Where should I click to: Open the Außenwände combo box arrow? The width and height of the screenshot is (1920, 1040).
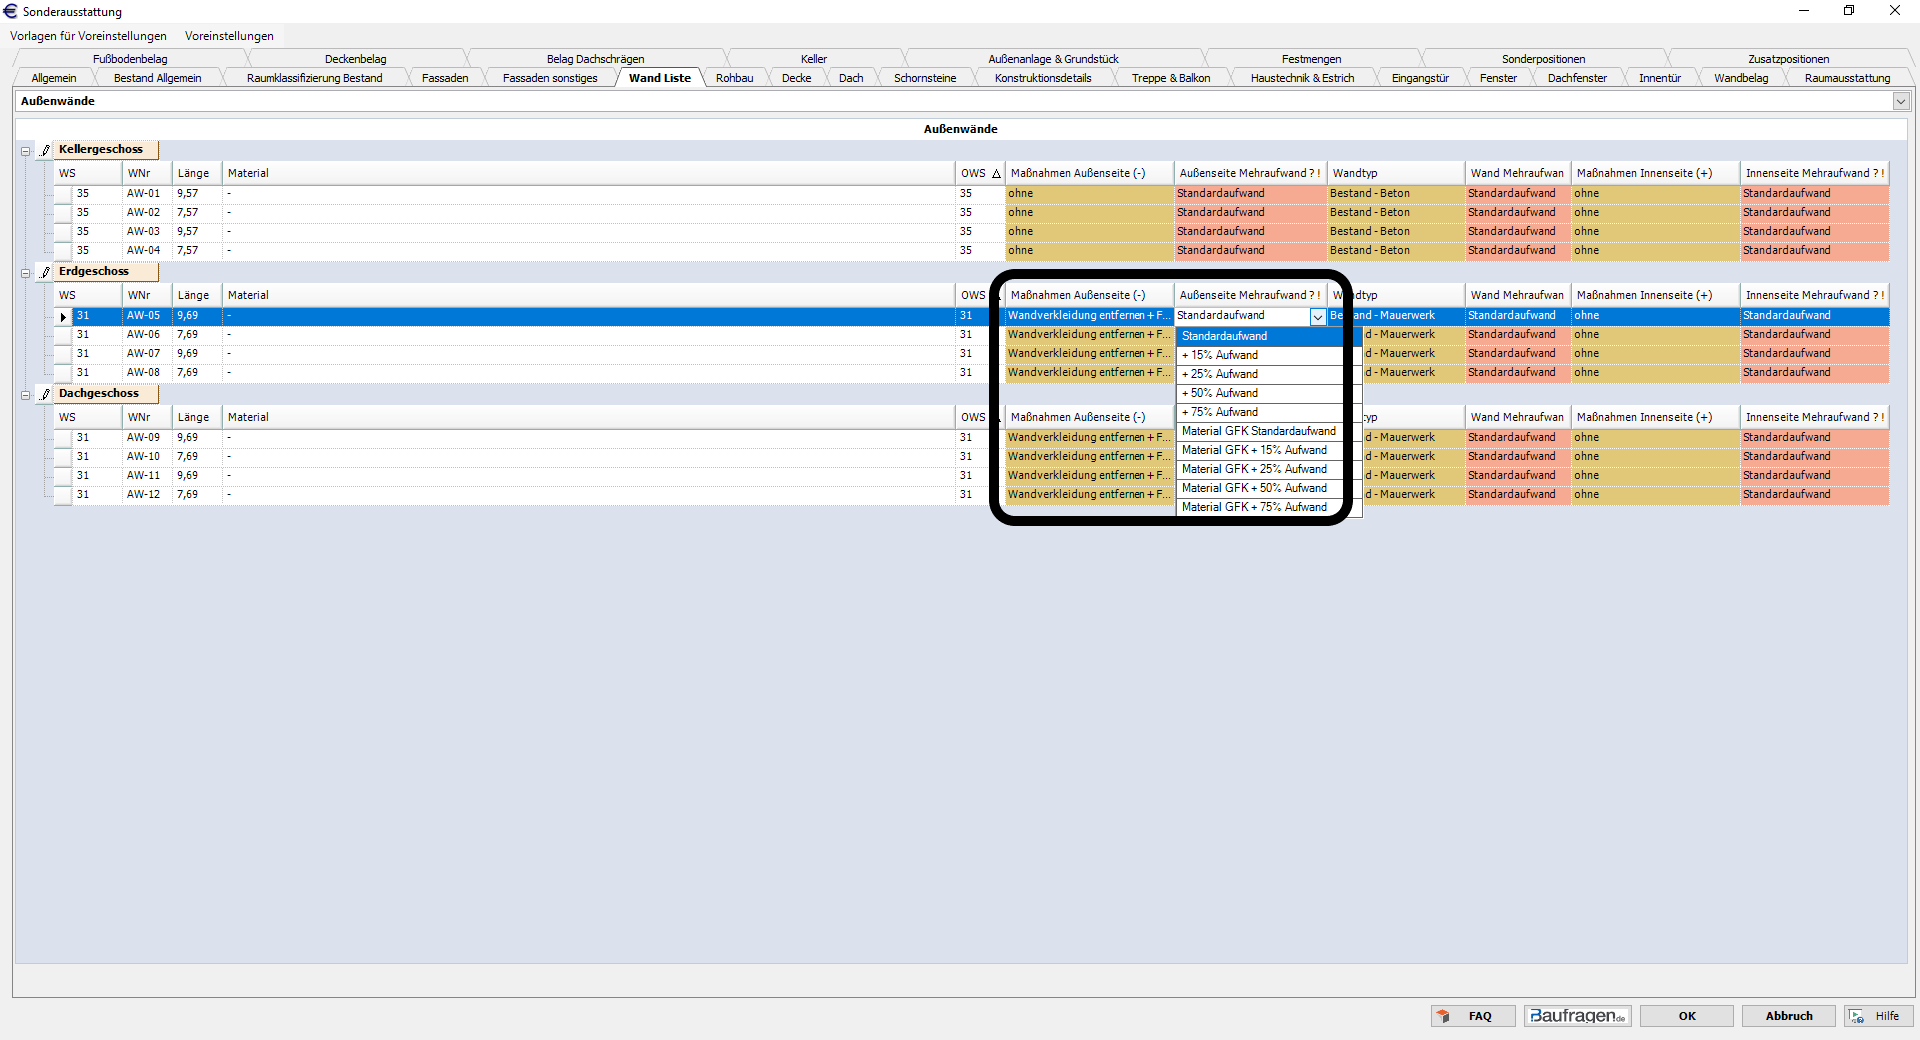pyautogui.click(x=1900, y=101)
